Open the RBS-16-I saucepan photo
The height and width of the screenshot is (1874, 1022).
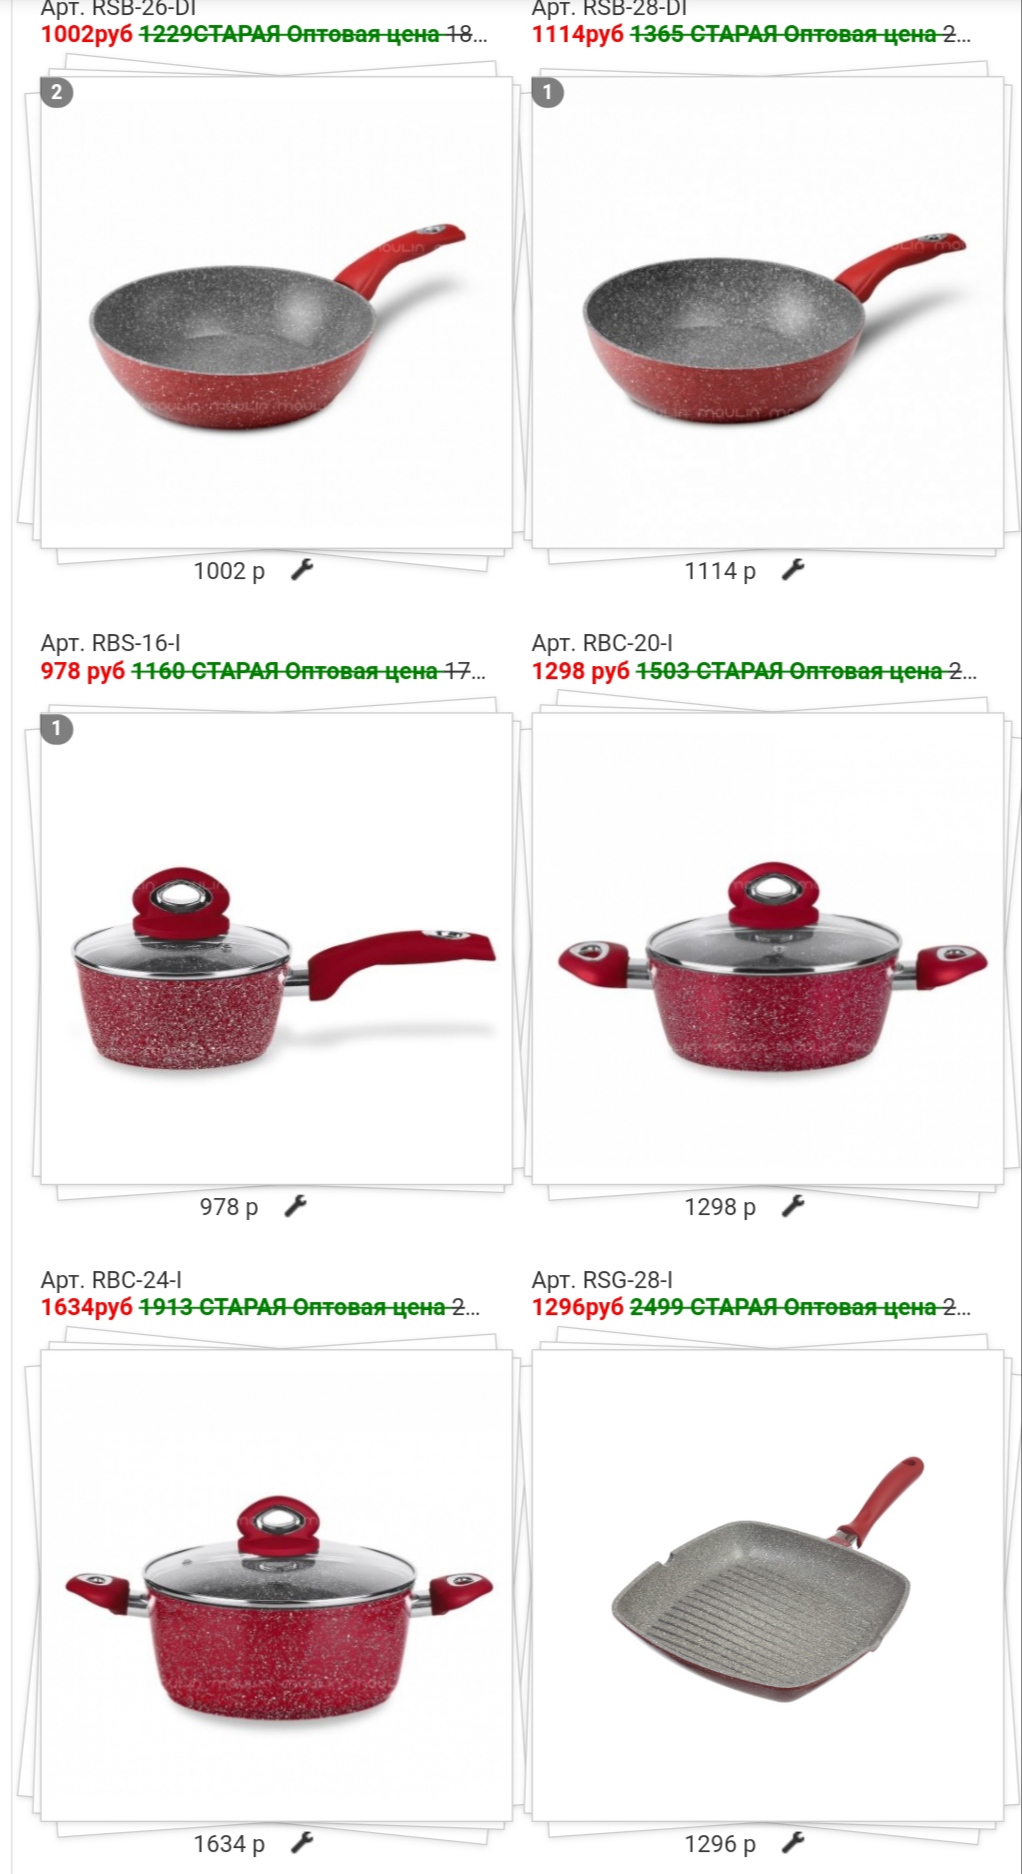point(276,948)
